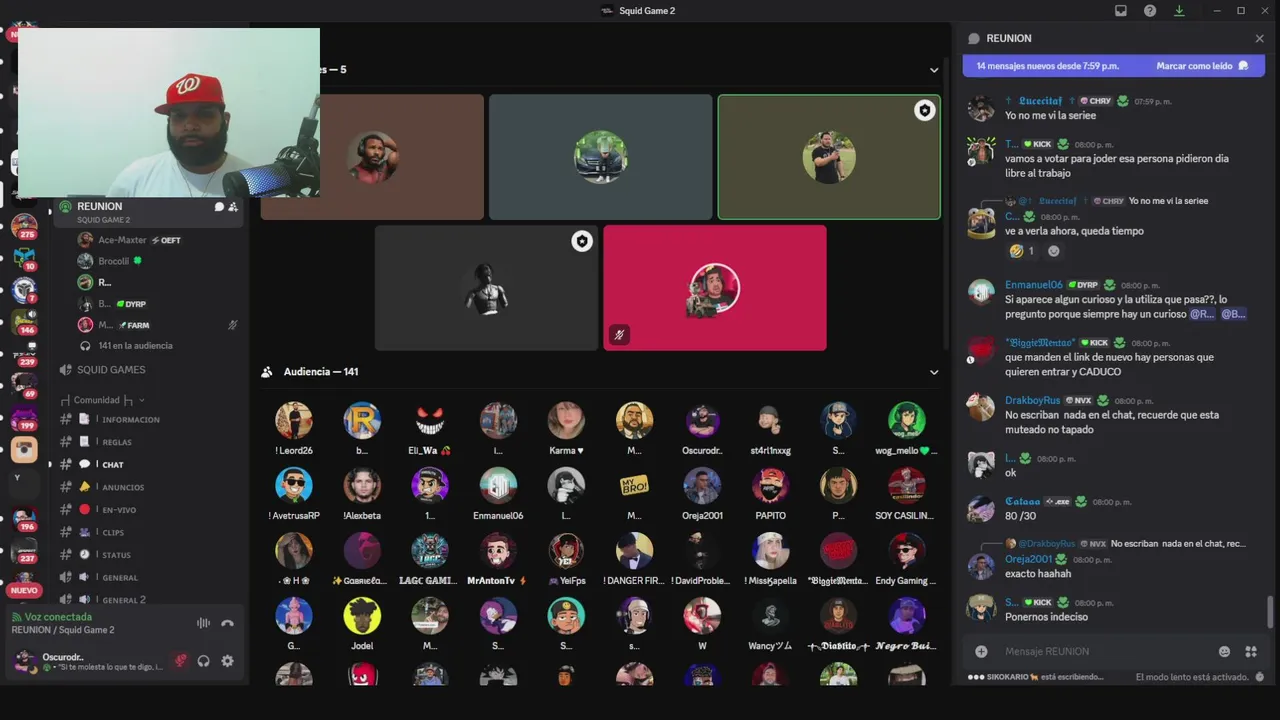Open DrakboyRus profile from chat message
This screenshot has height=720, width=1280.
pos(1032,400)
